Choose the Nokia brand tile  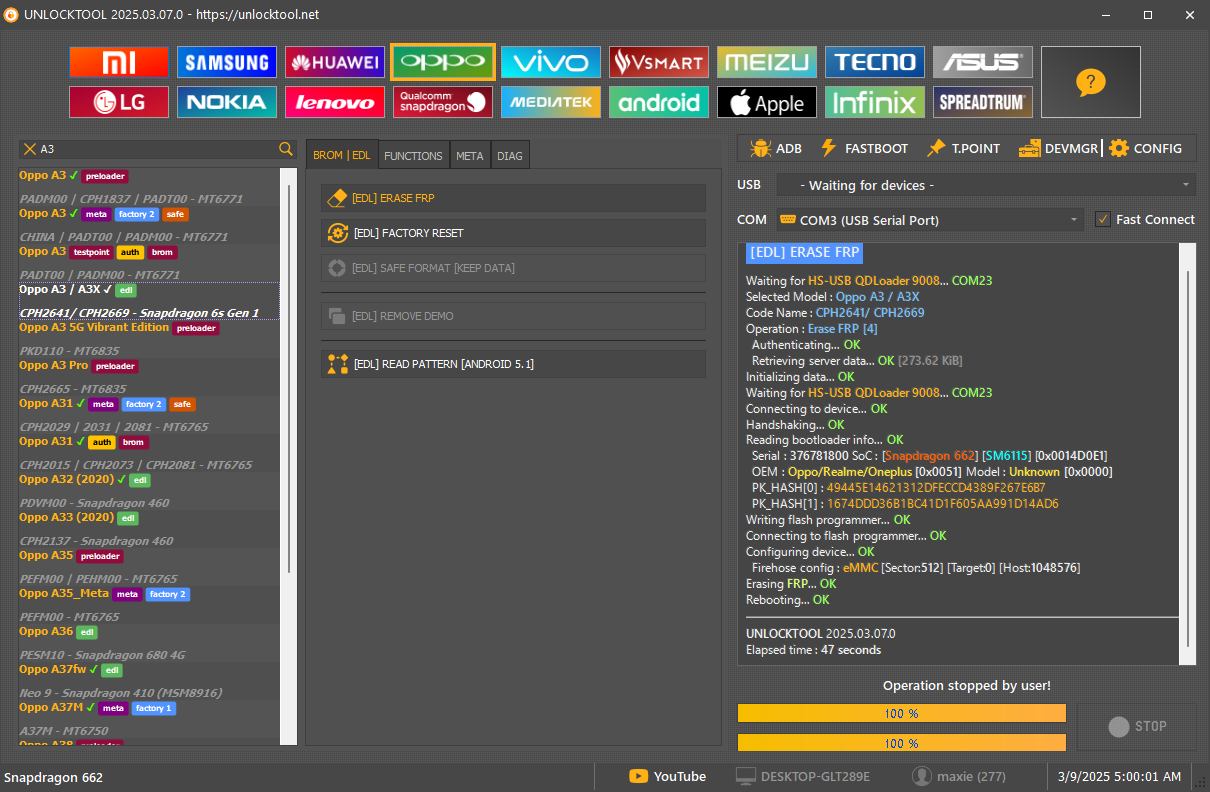point(227,102)
